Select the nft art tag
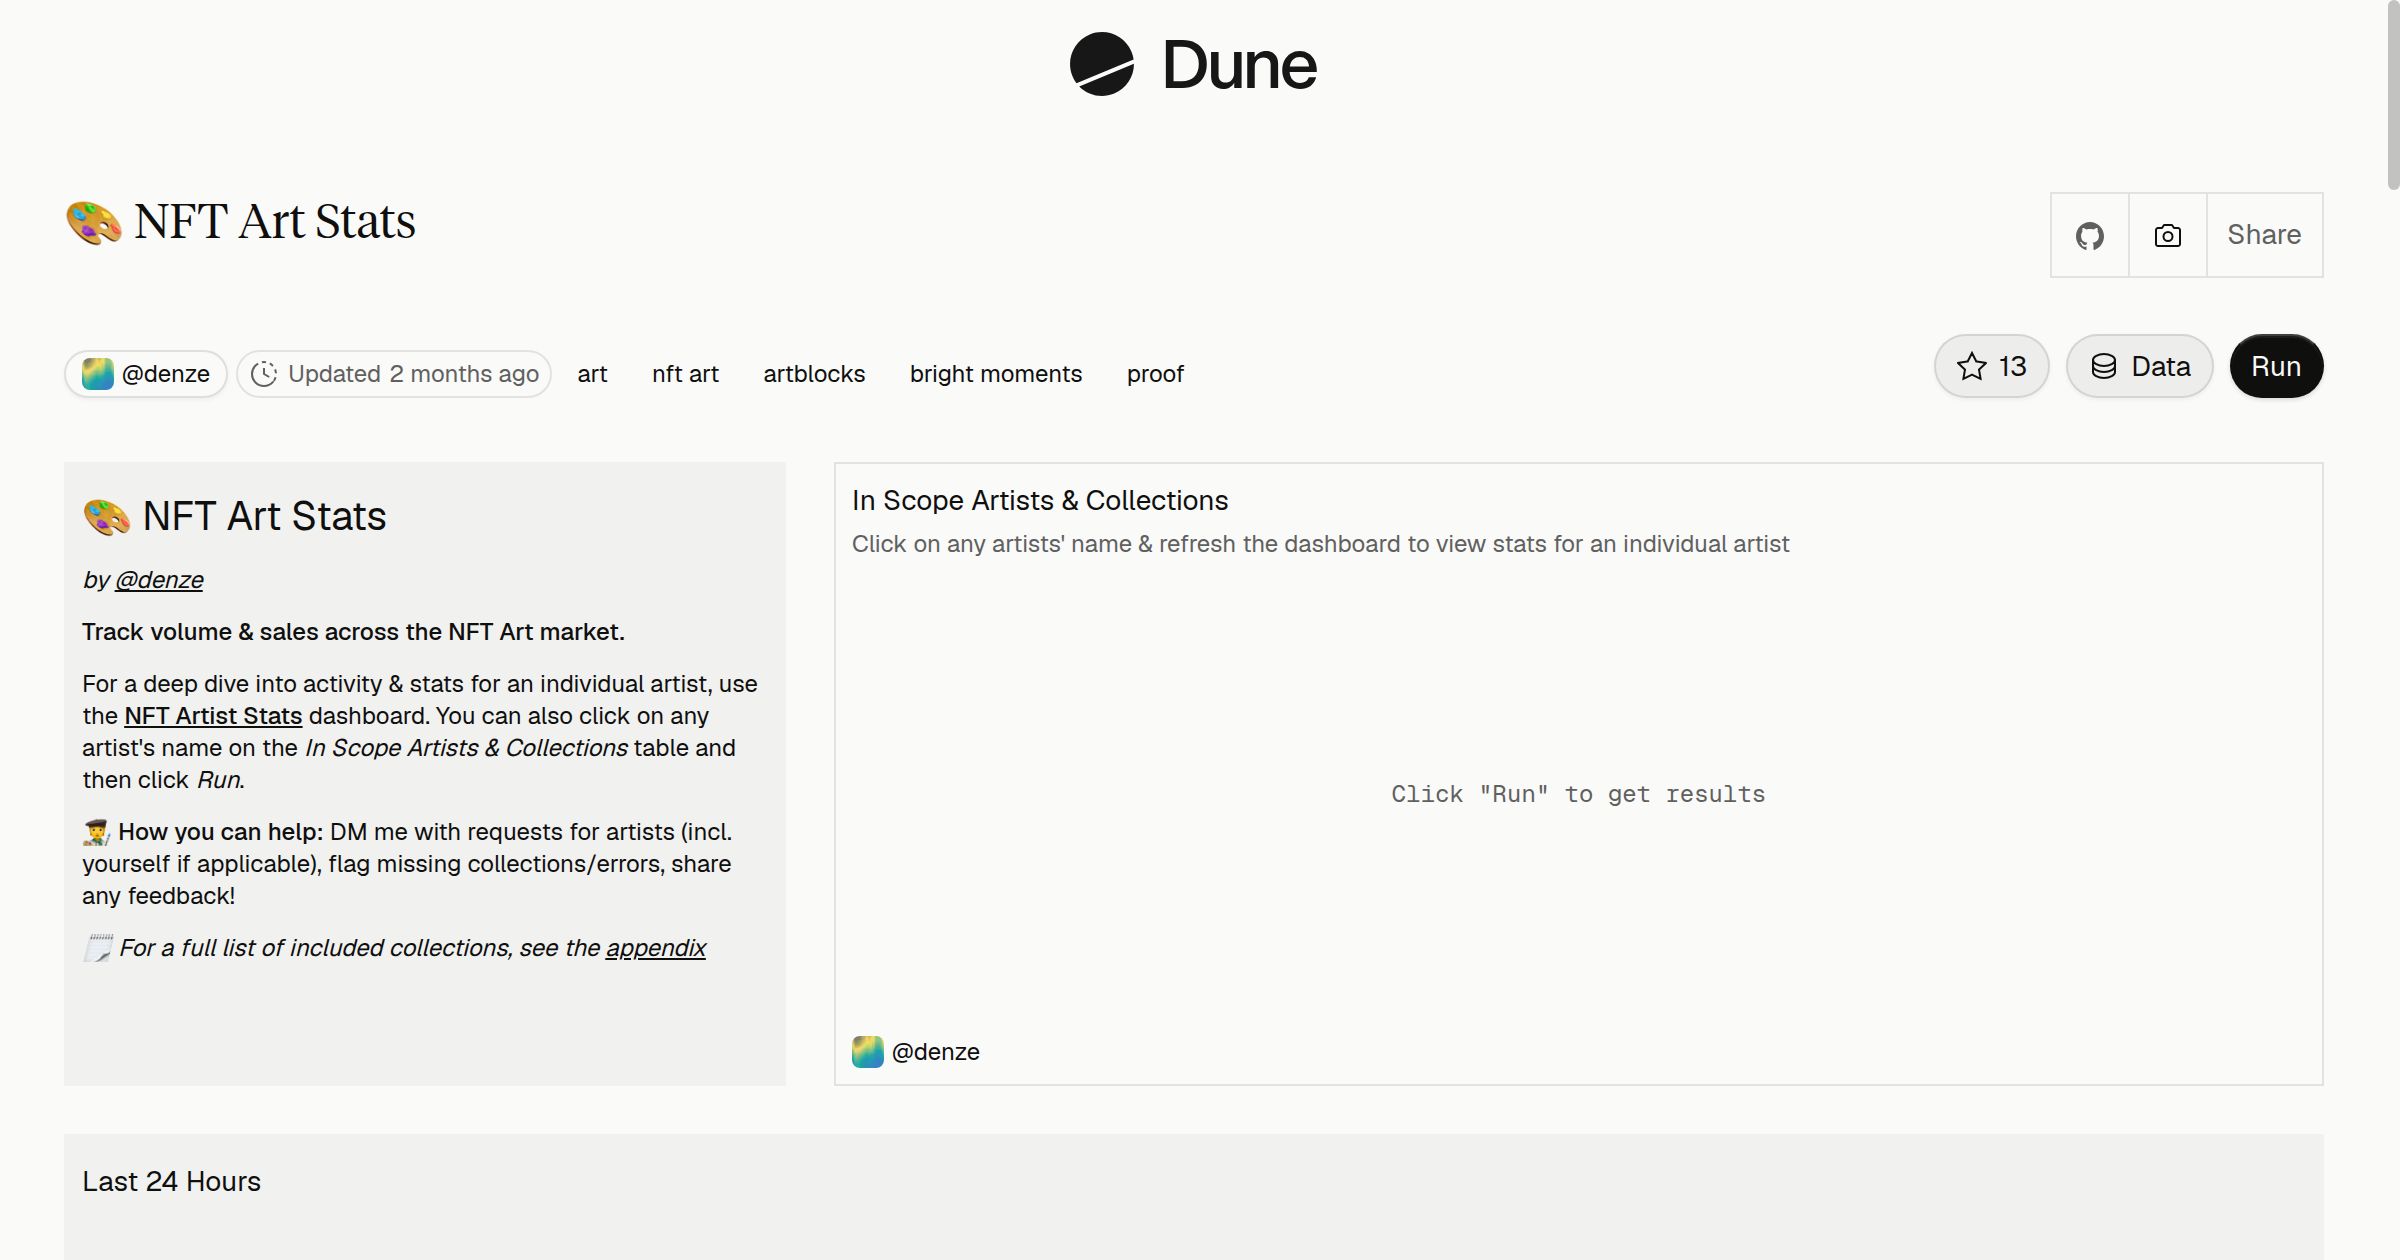The width and height of the screenshot is (2400, 1260). tap(685, 374)
